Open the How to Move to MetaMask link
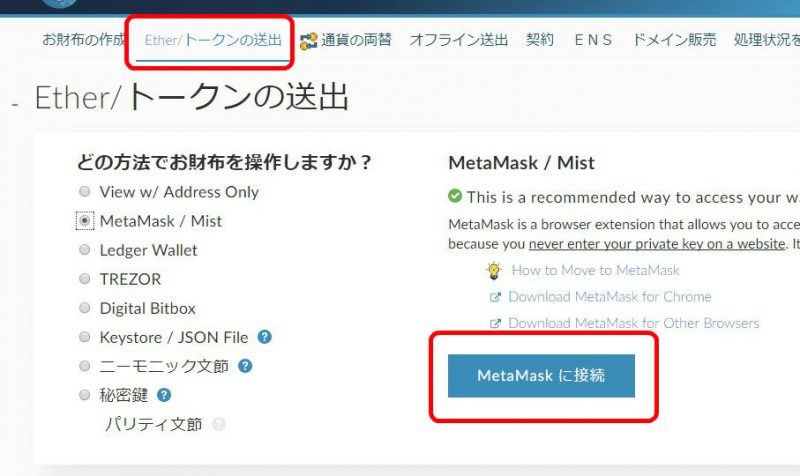The width and height of the screenshot is (800, 476). click(x=595, y=270)
